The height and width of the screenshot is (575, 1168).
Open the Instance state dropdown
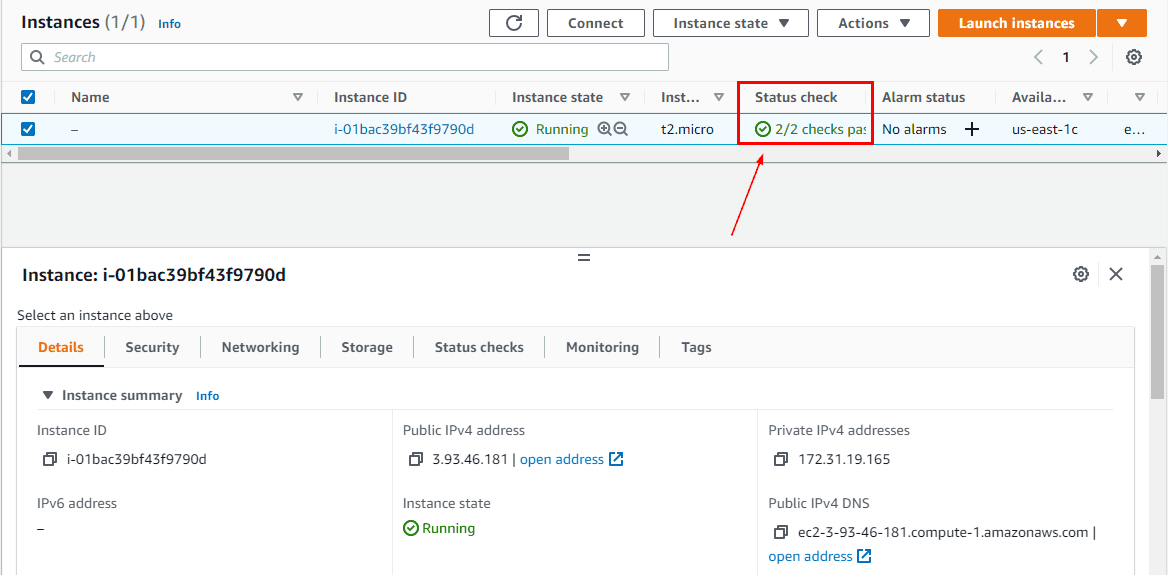pyautogui.click(x=731, y=23)
